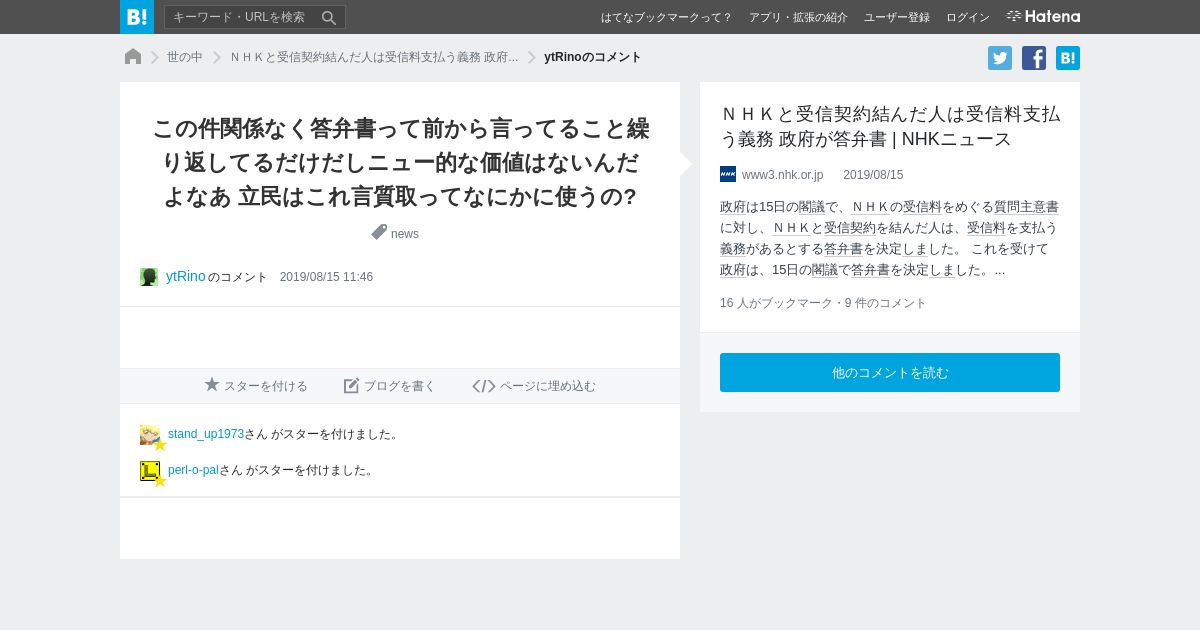Open ytRino user profile link
The width and height of the screenshot is (1200, 630).
coord(186,276)
